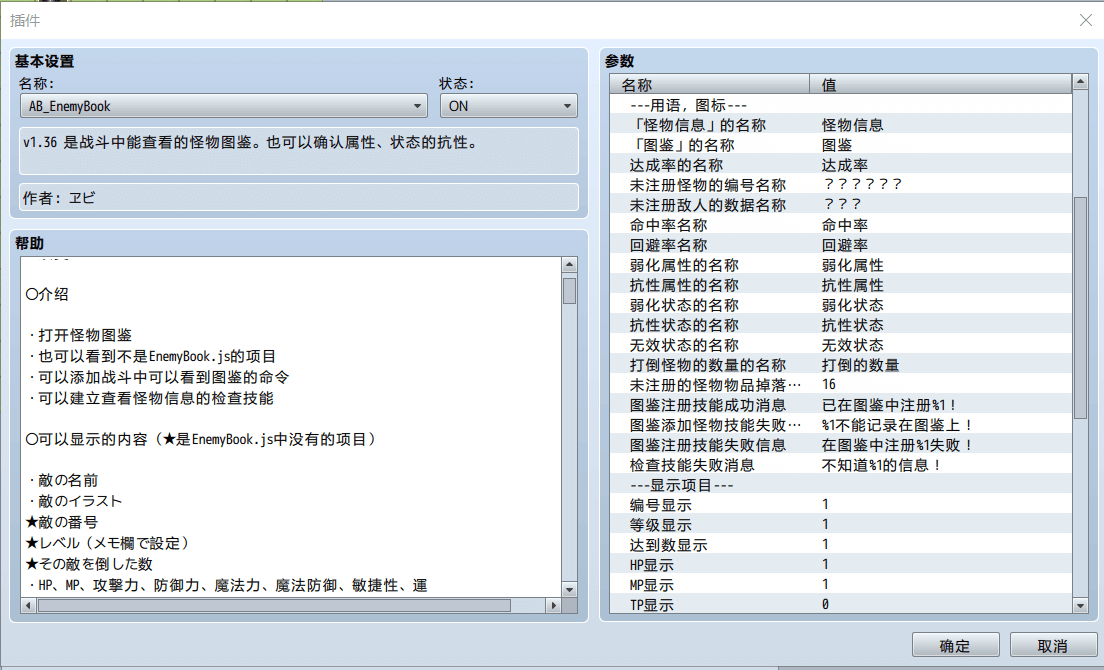The width and height of the screenshot is (1104, 670).
Task: Click help horizontal scroll right arrow
Action: [554, 605]
